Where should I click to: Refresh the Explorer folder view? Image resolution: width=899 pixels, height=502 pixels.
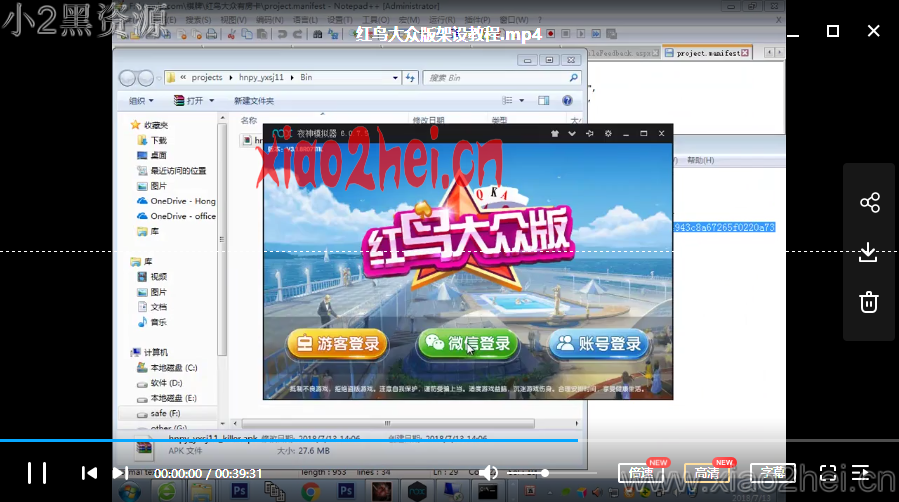tap(410, 77)
